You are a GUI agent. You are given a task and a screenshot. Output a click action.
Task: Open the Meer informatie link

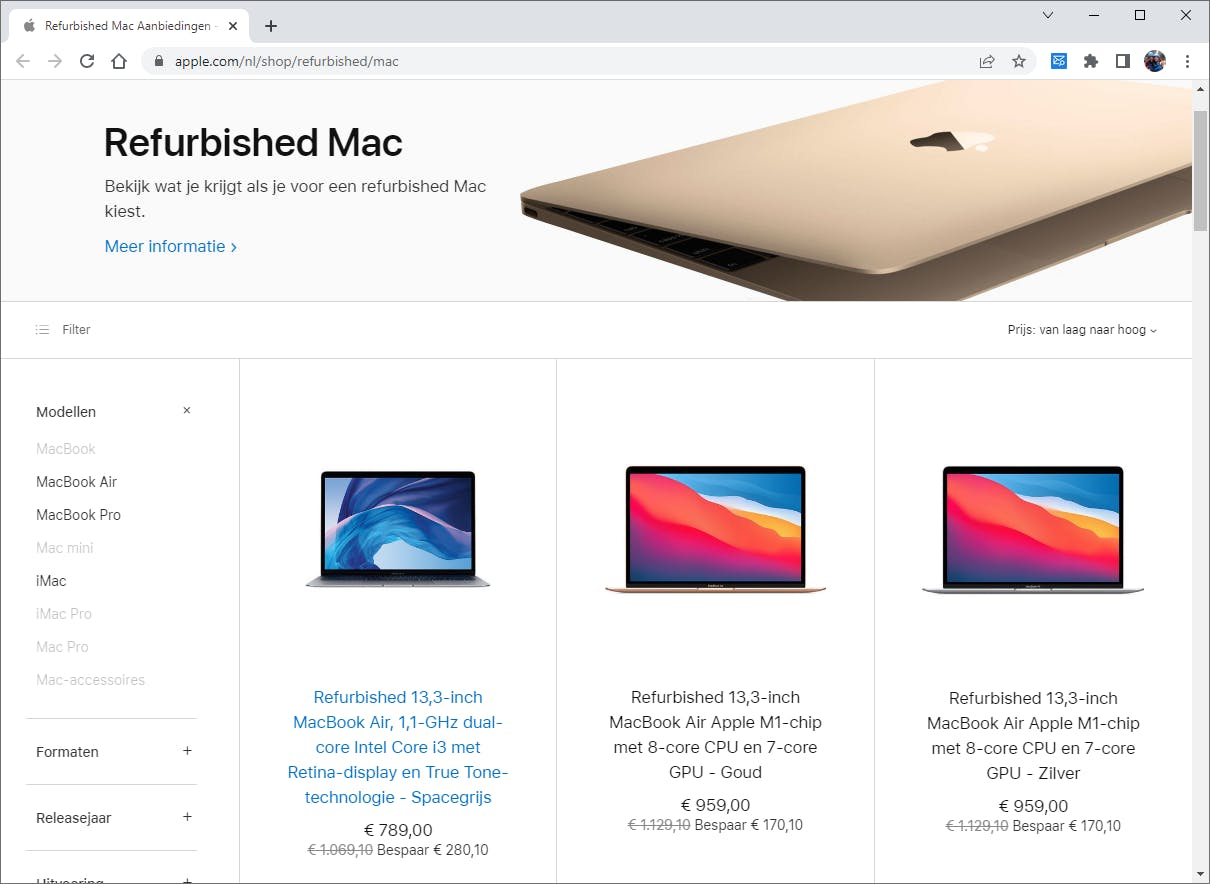coord(171,246)
